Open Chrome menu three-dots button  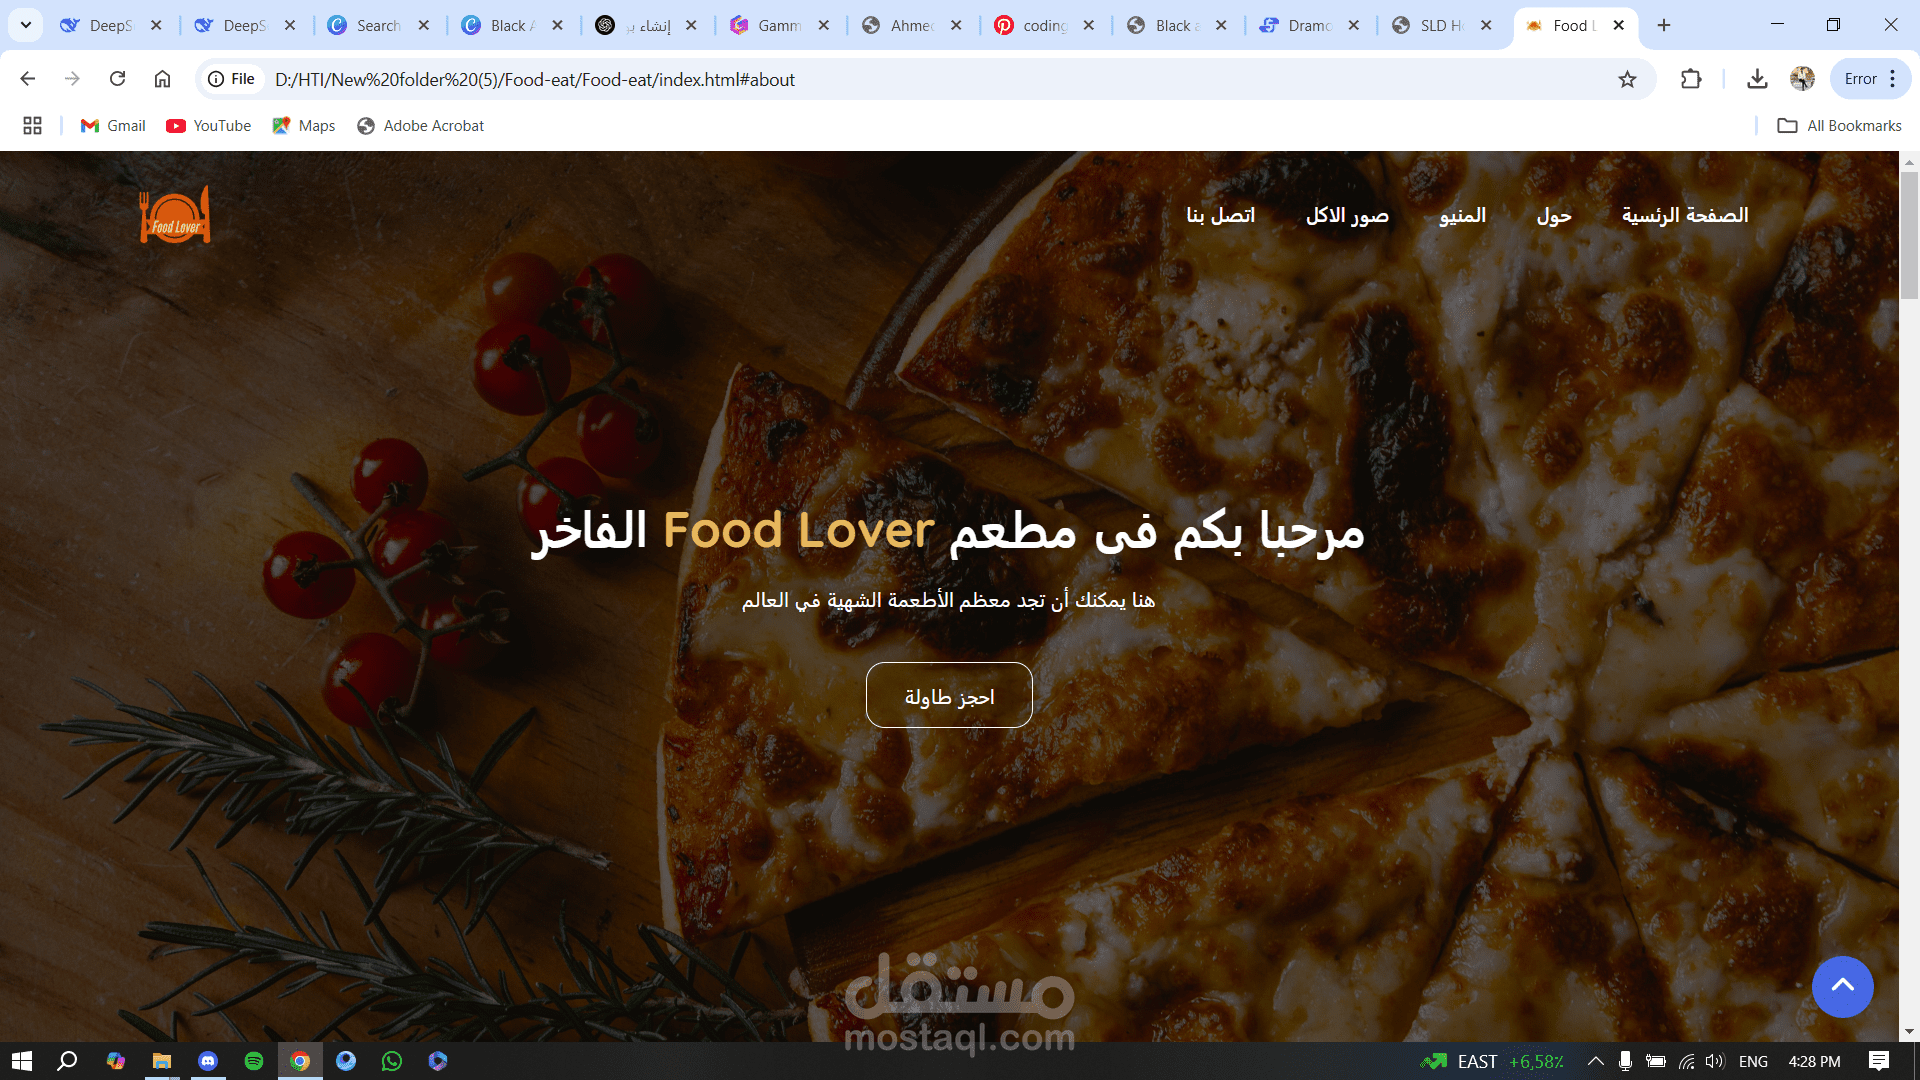pos(1893,79)
